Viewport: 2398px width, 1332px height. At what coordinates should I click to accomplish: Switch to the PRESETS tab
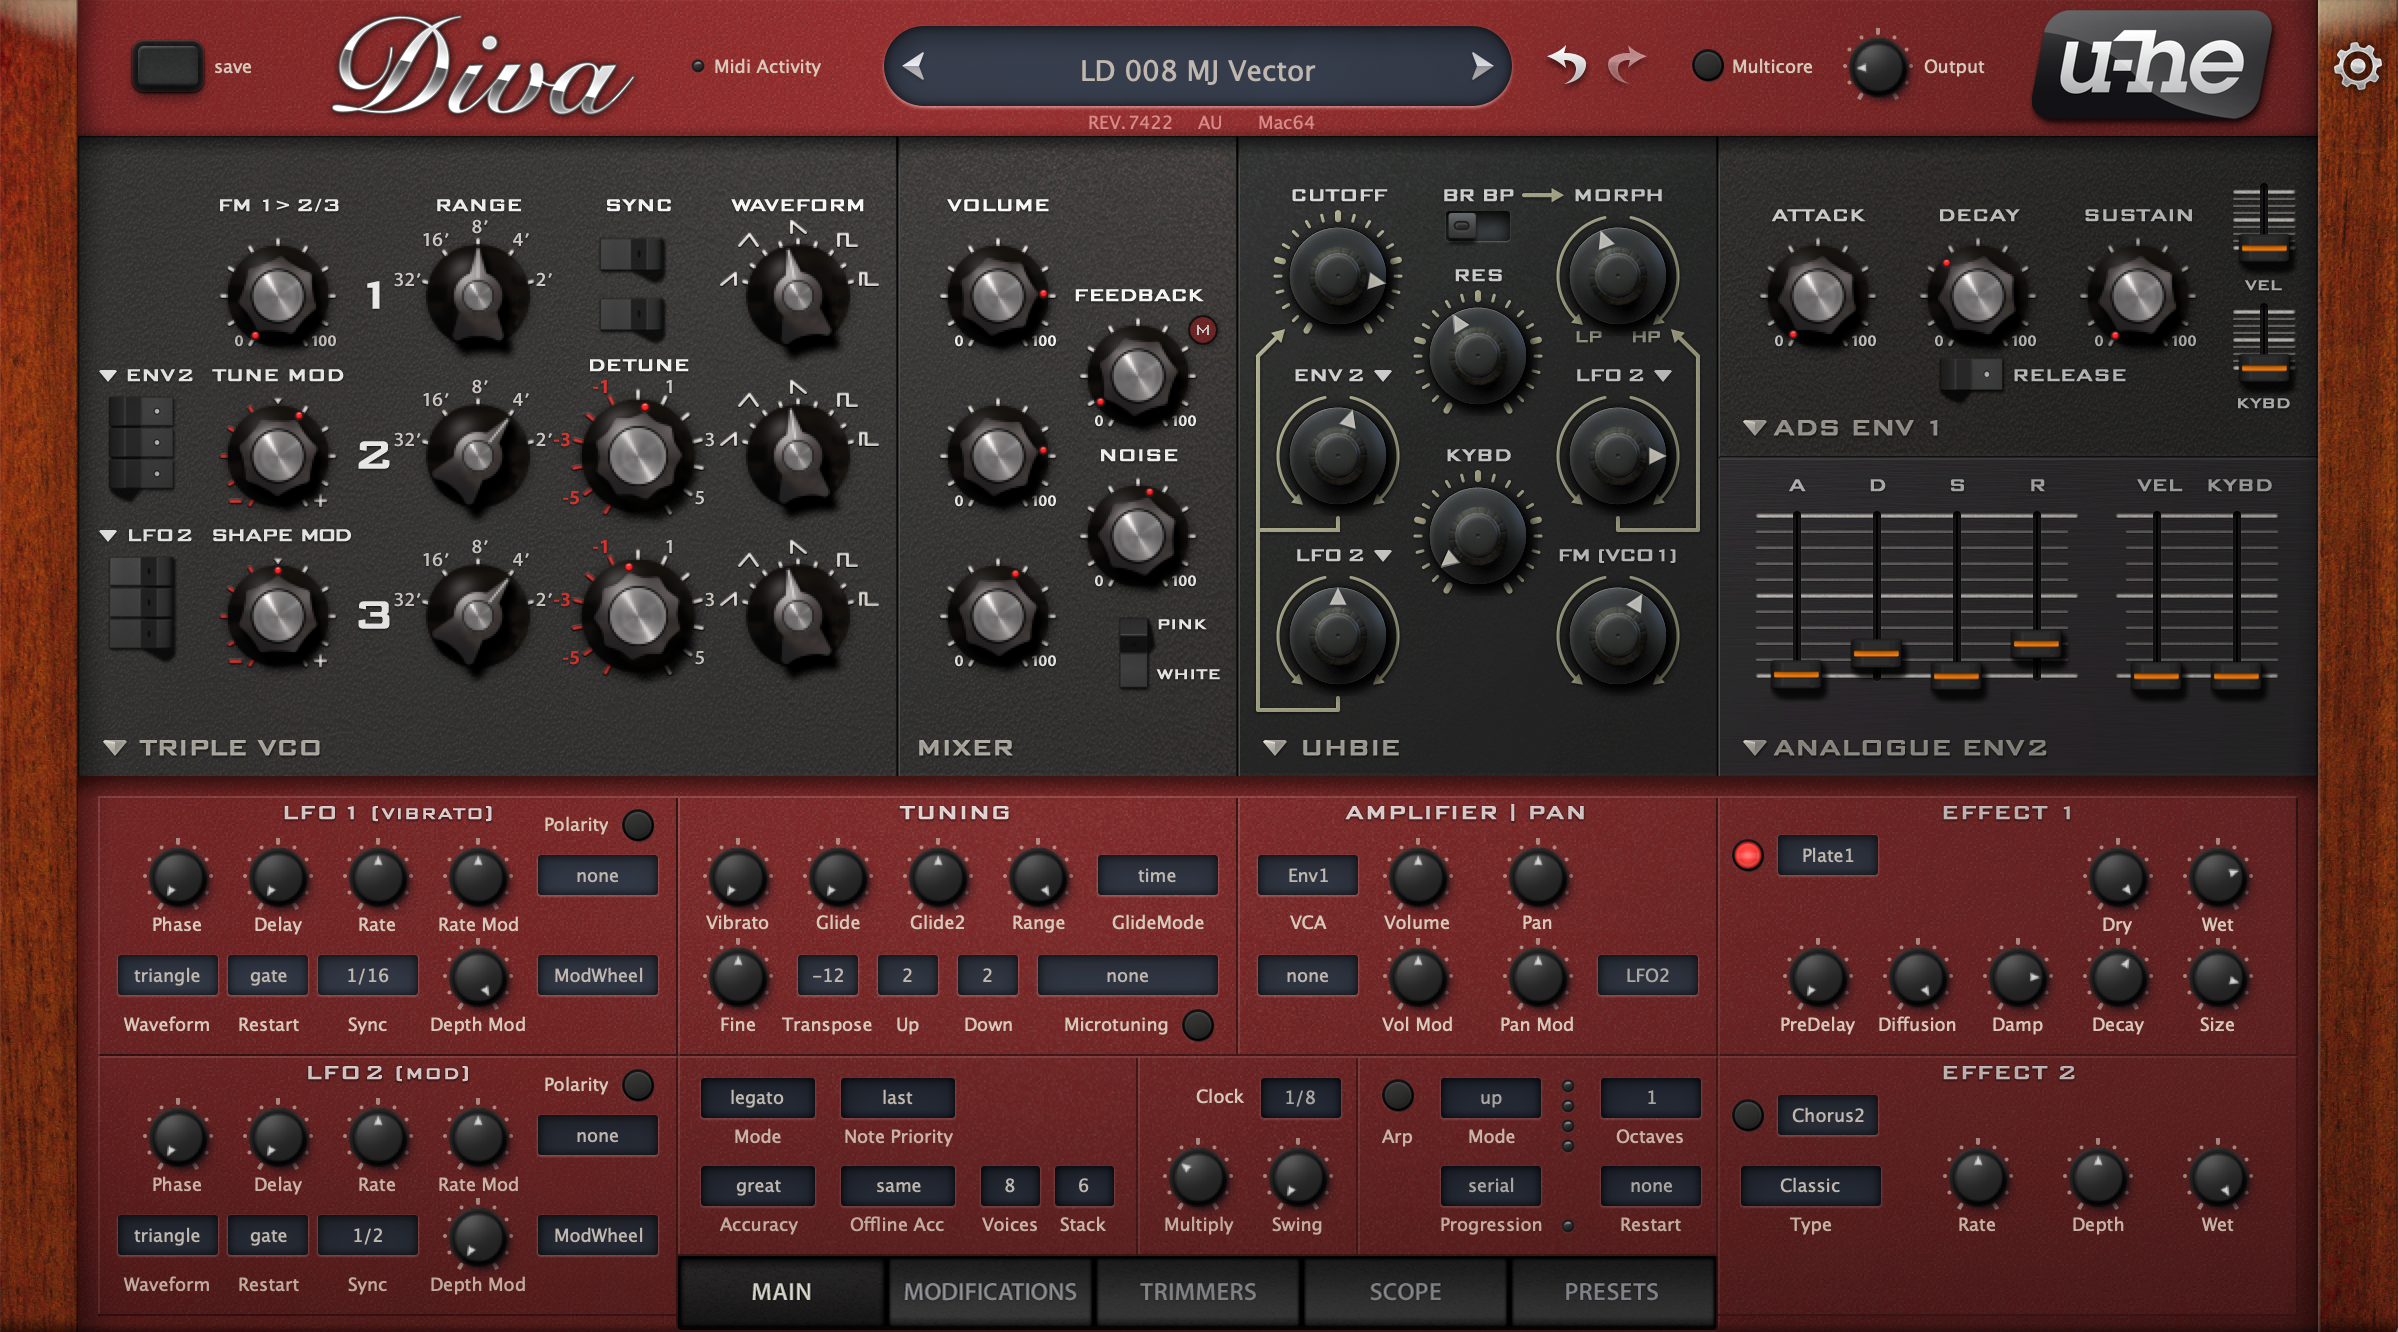(x=1611, y=1291)
